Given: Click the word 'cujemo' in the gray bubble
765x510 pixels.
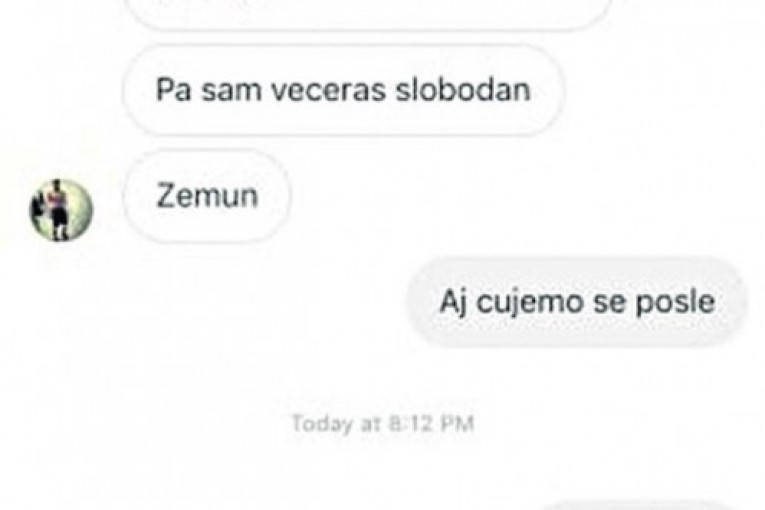Looking at the screenshot, I should tap(529, 303).
